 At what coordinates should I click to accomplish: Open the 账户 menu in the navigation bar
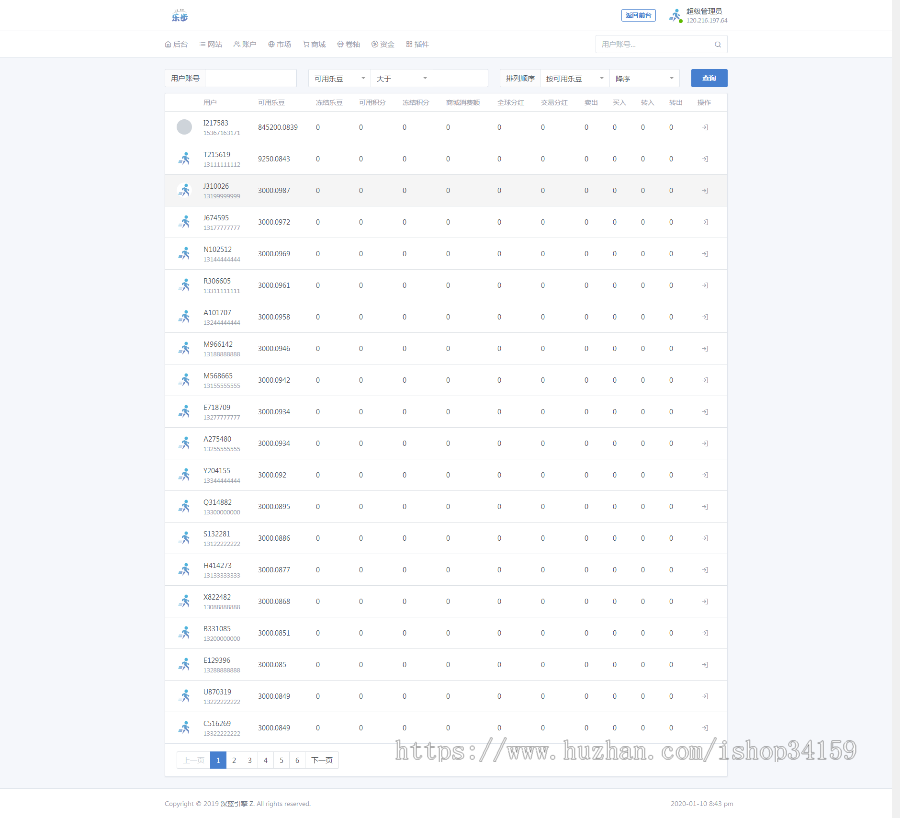point(245,45)
